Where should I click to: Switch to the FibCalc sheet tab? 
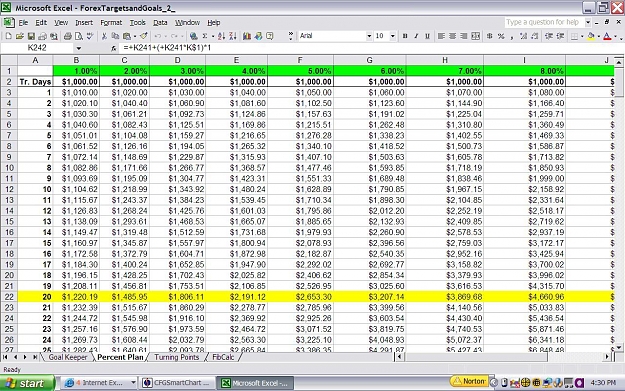(x=223, y=357)
